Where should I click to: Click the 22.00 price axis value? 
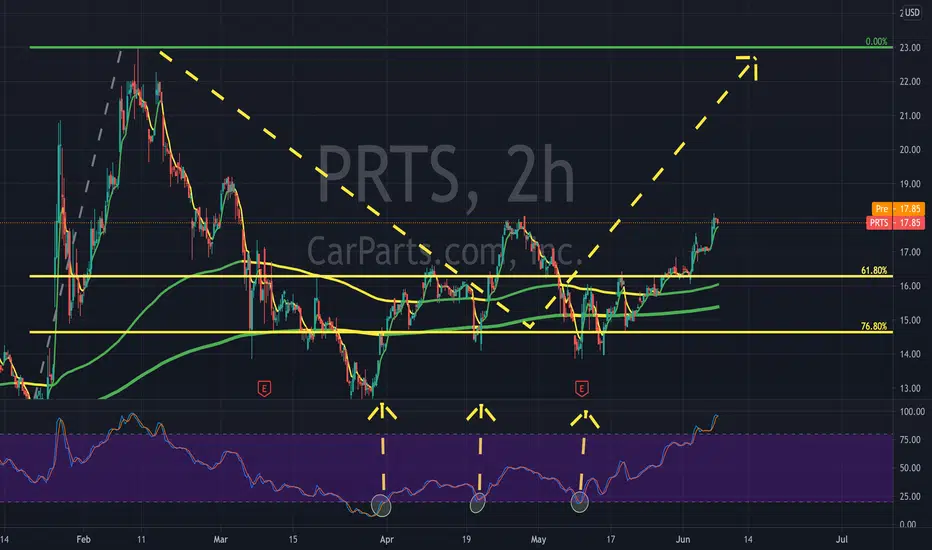[x=910, y=81]
